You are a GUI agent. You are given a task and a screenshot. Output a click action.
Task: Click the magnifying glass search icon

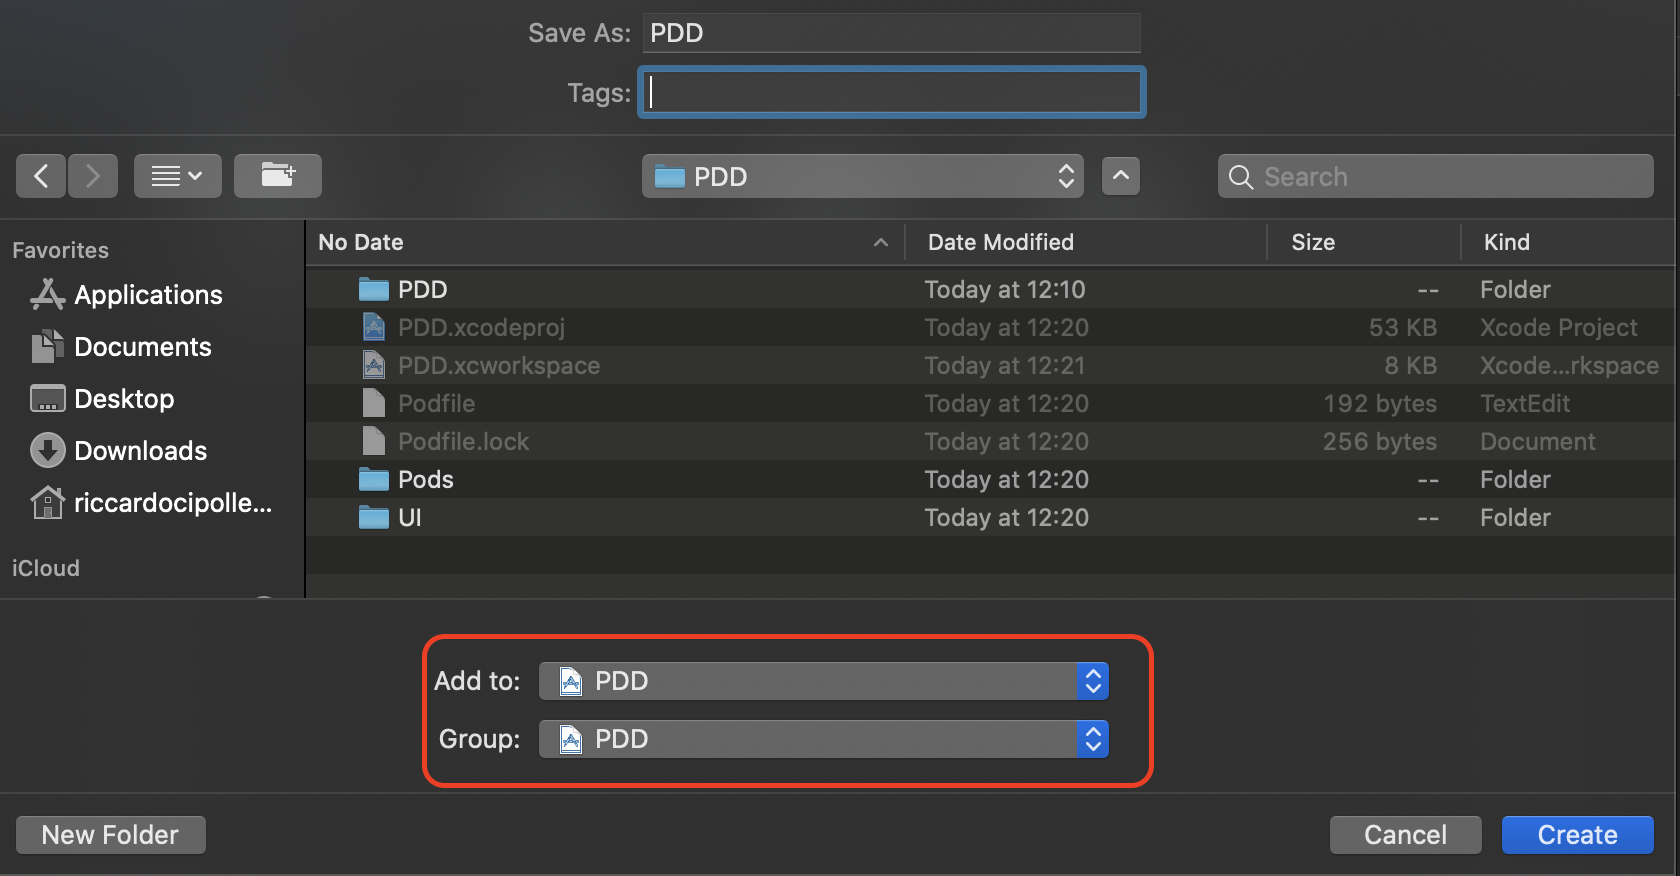(1241, 177)
